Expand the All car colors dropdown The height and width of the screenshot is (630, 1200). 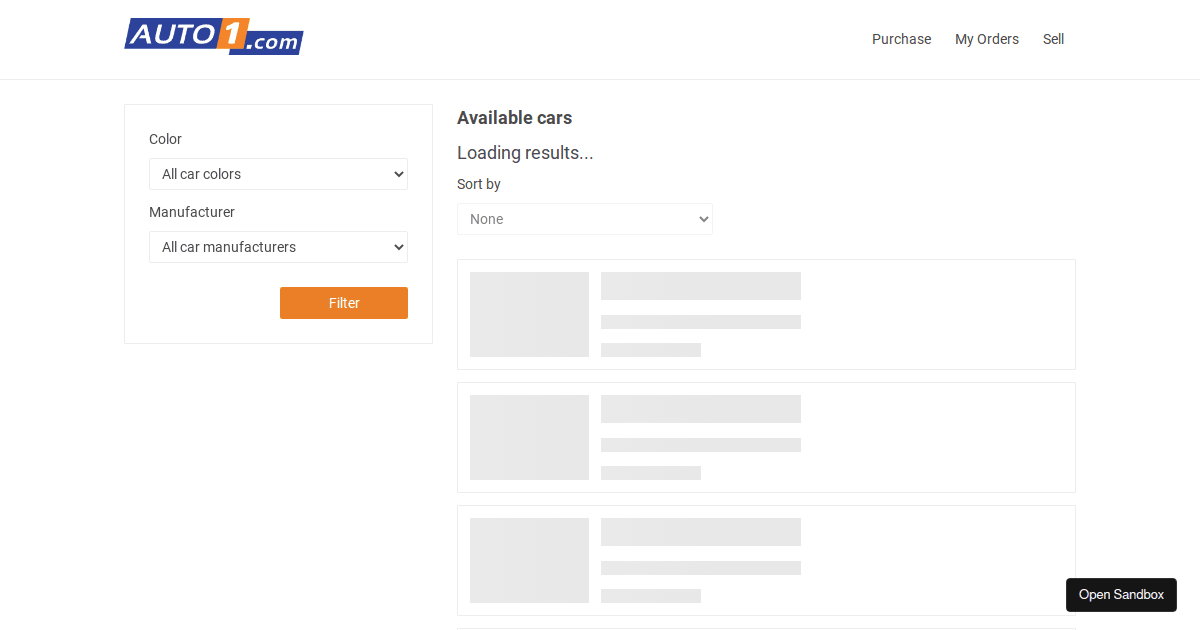[278, 174]
